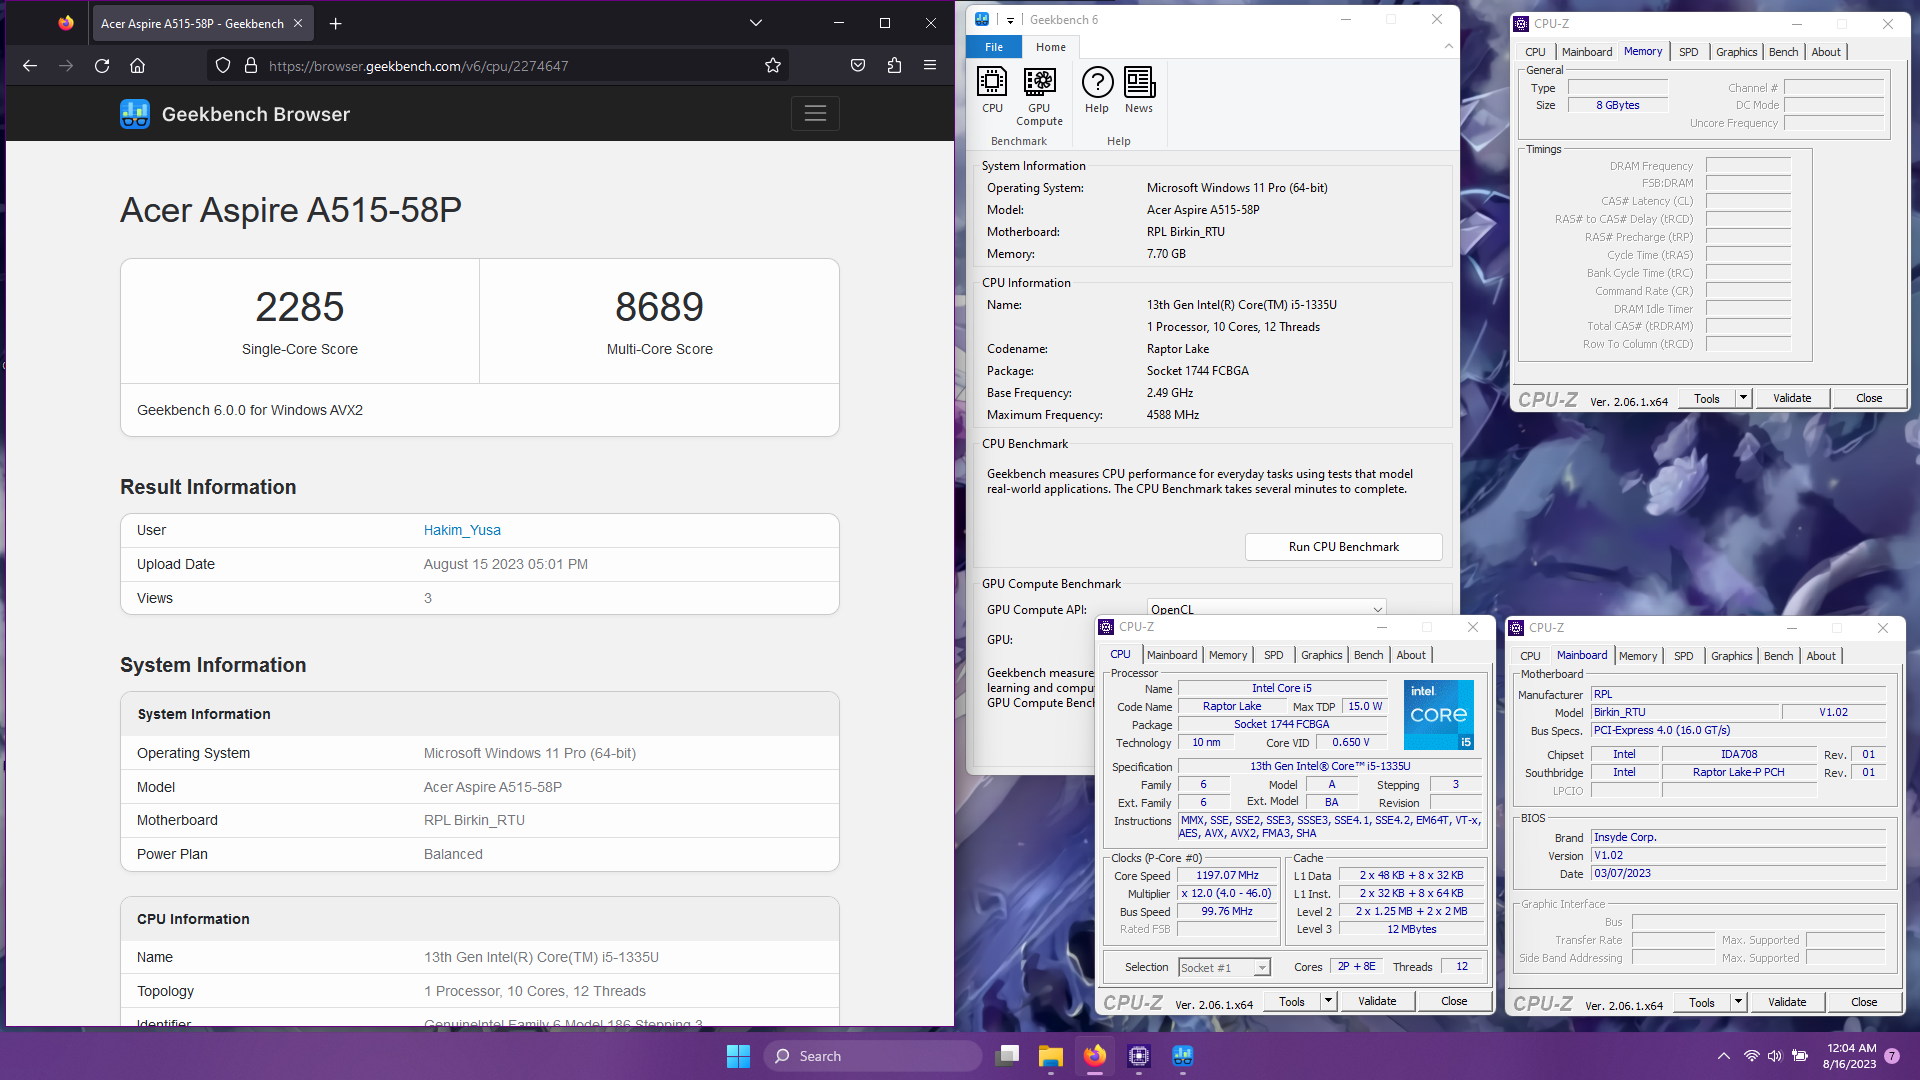Viewport: 1920px width, 1080px height.
Task: Select the 8689 multi-core score
Action: tap(659, 307)
